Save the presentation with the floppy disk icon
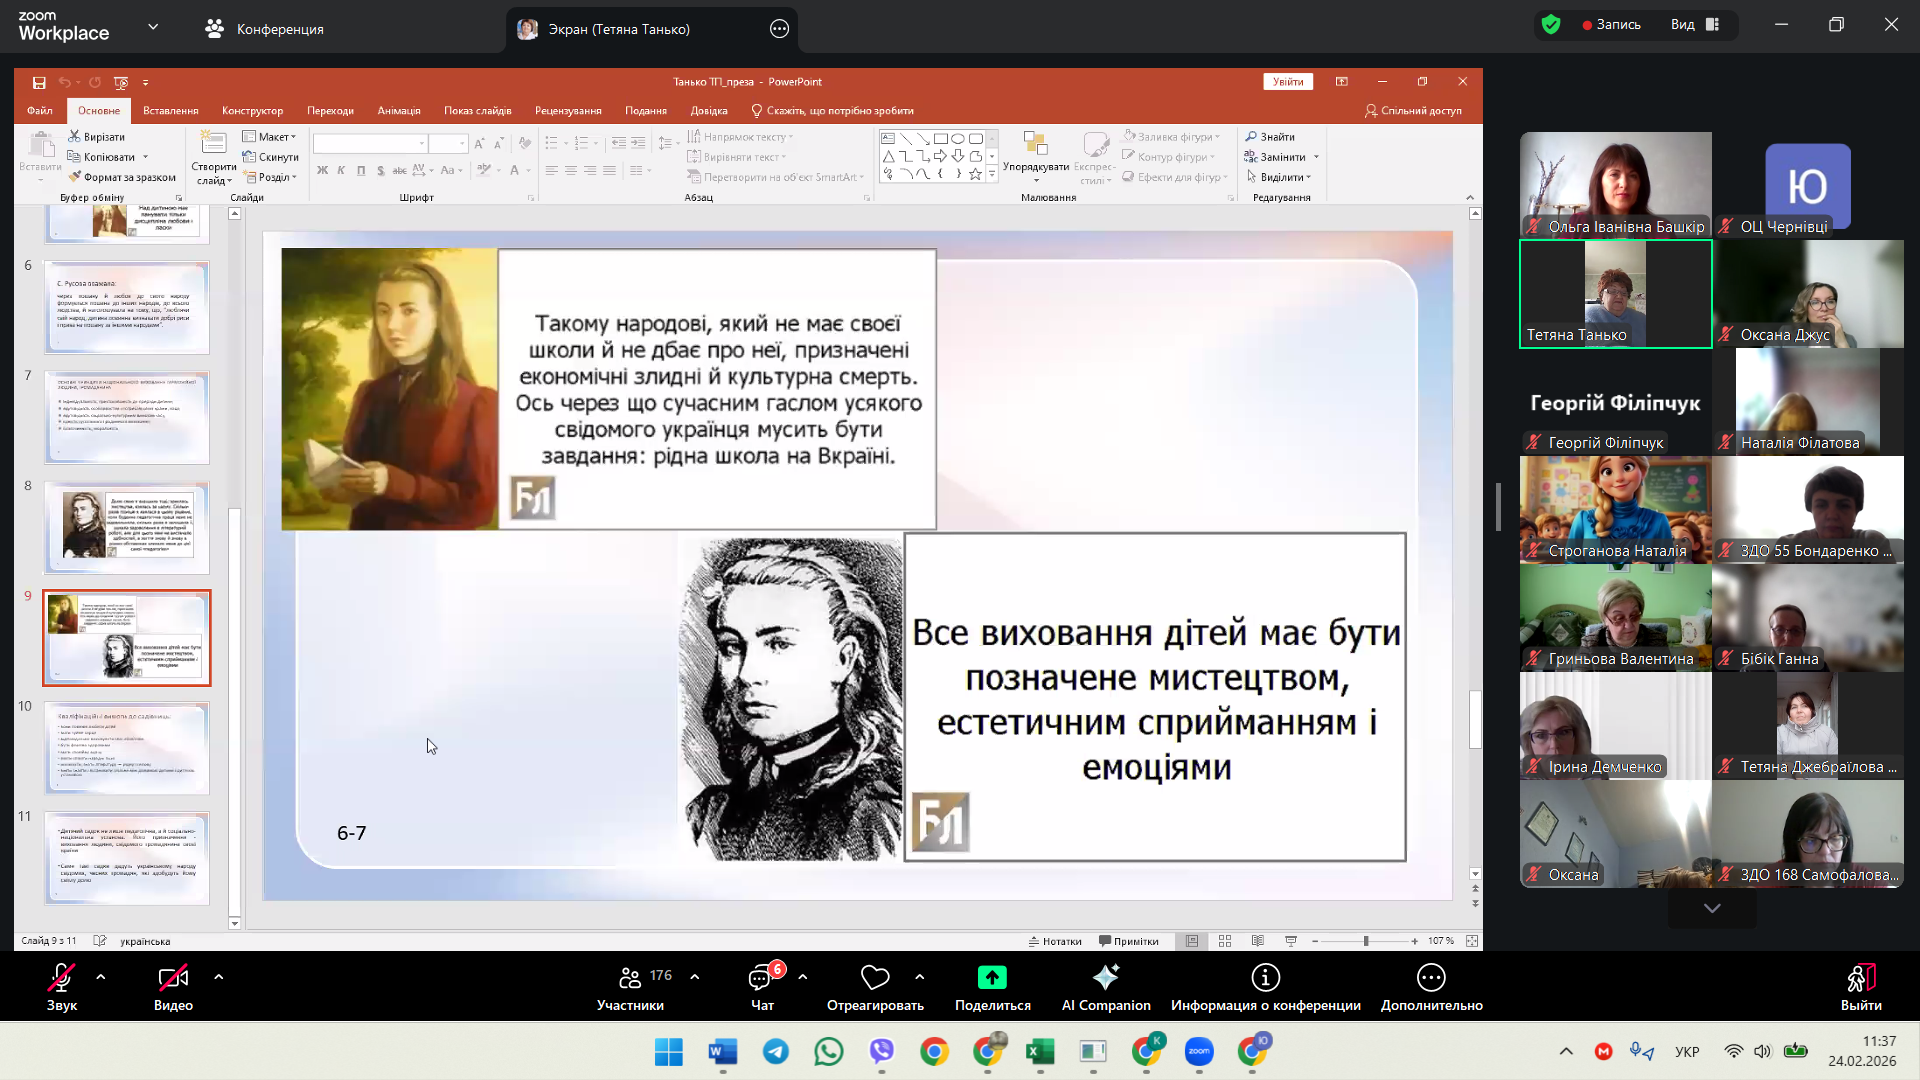The height and width of the screenshot is (1080, 1920). coord(39,82)
